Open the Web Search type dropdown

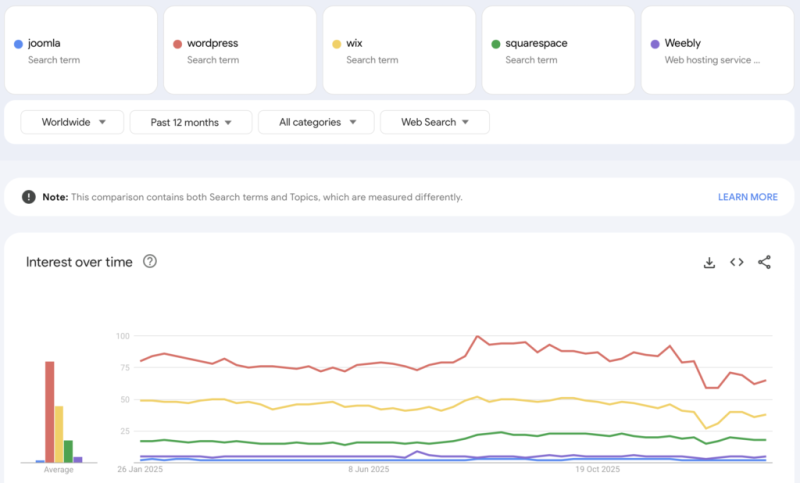click(x=435, y=122)
